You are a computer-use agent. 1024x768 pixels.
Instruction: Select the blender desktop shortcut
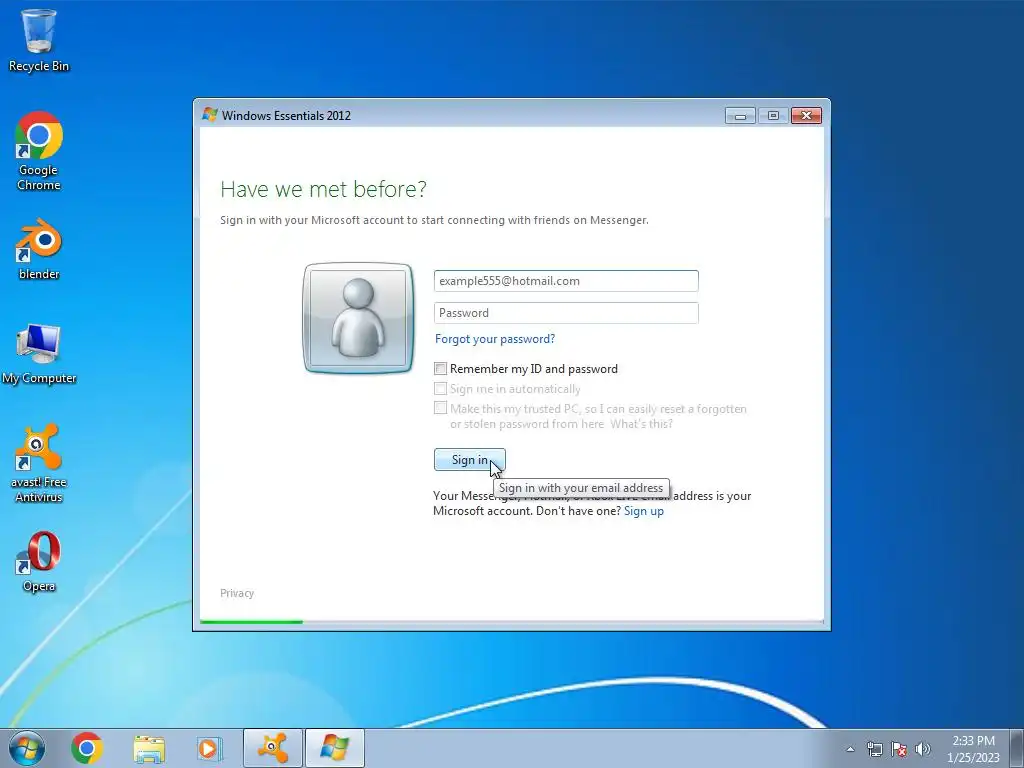point(39,249)
